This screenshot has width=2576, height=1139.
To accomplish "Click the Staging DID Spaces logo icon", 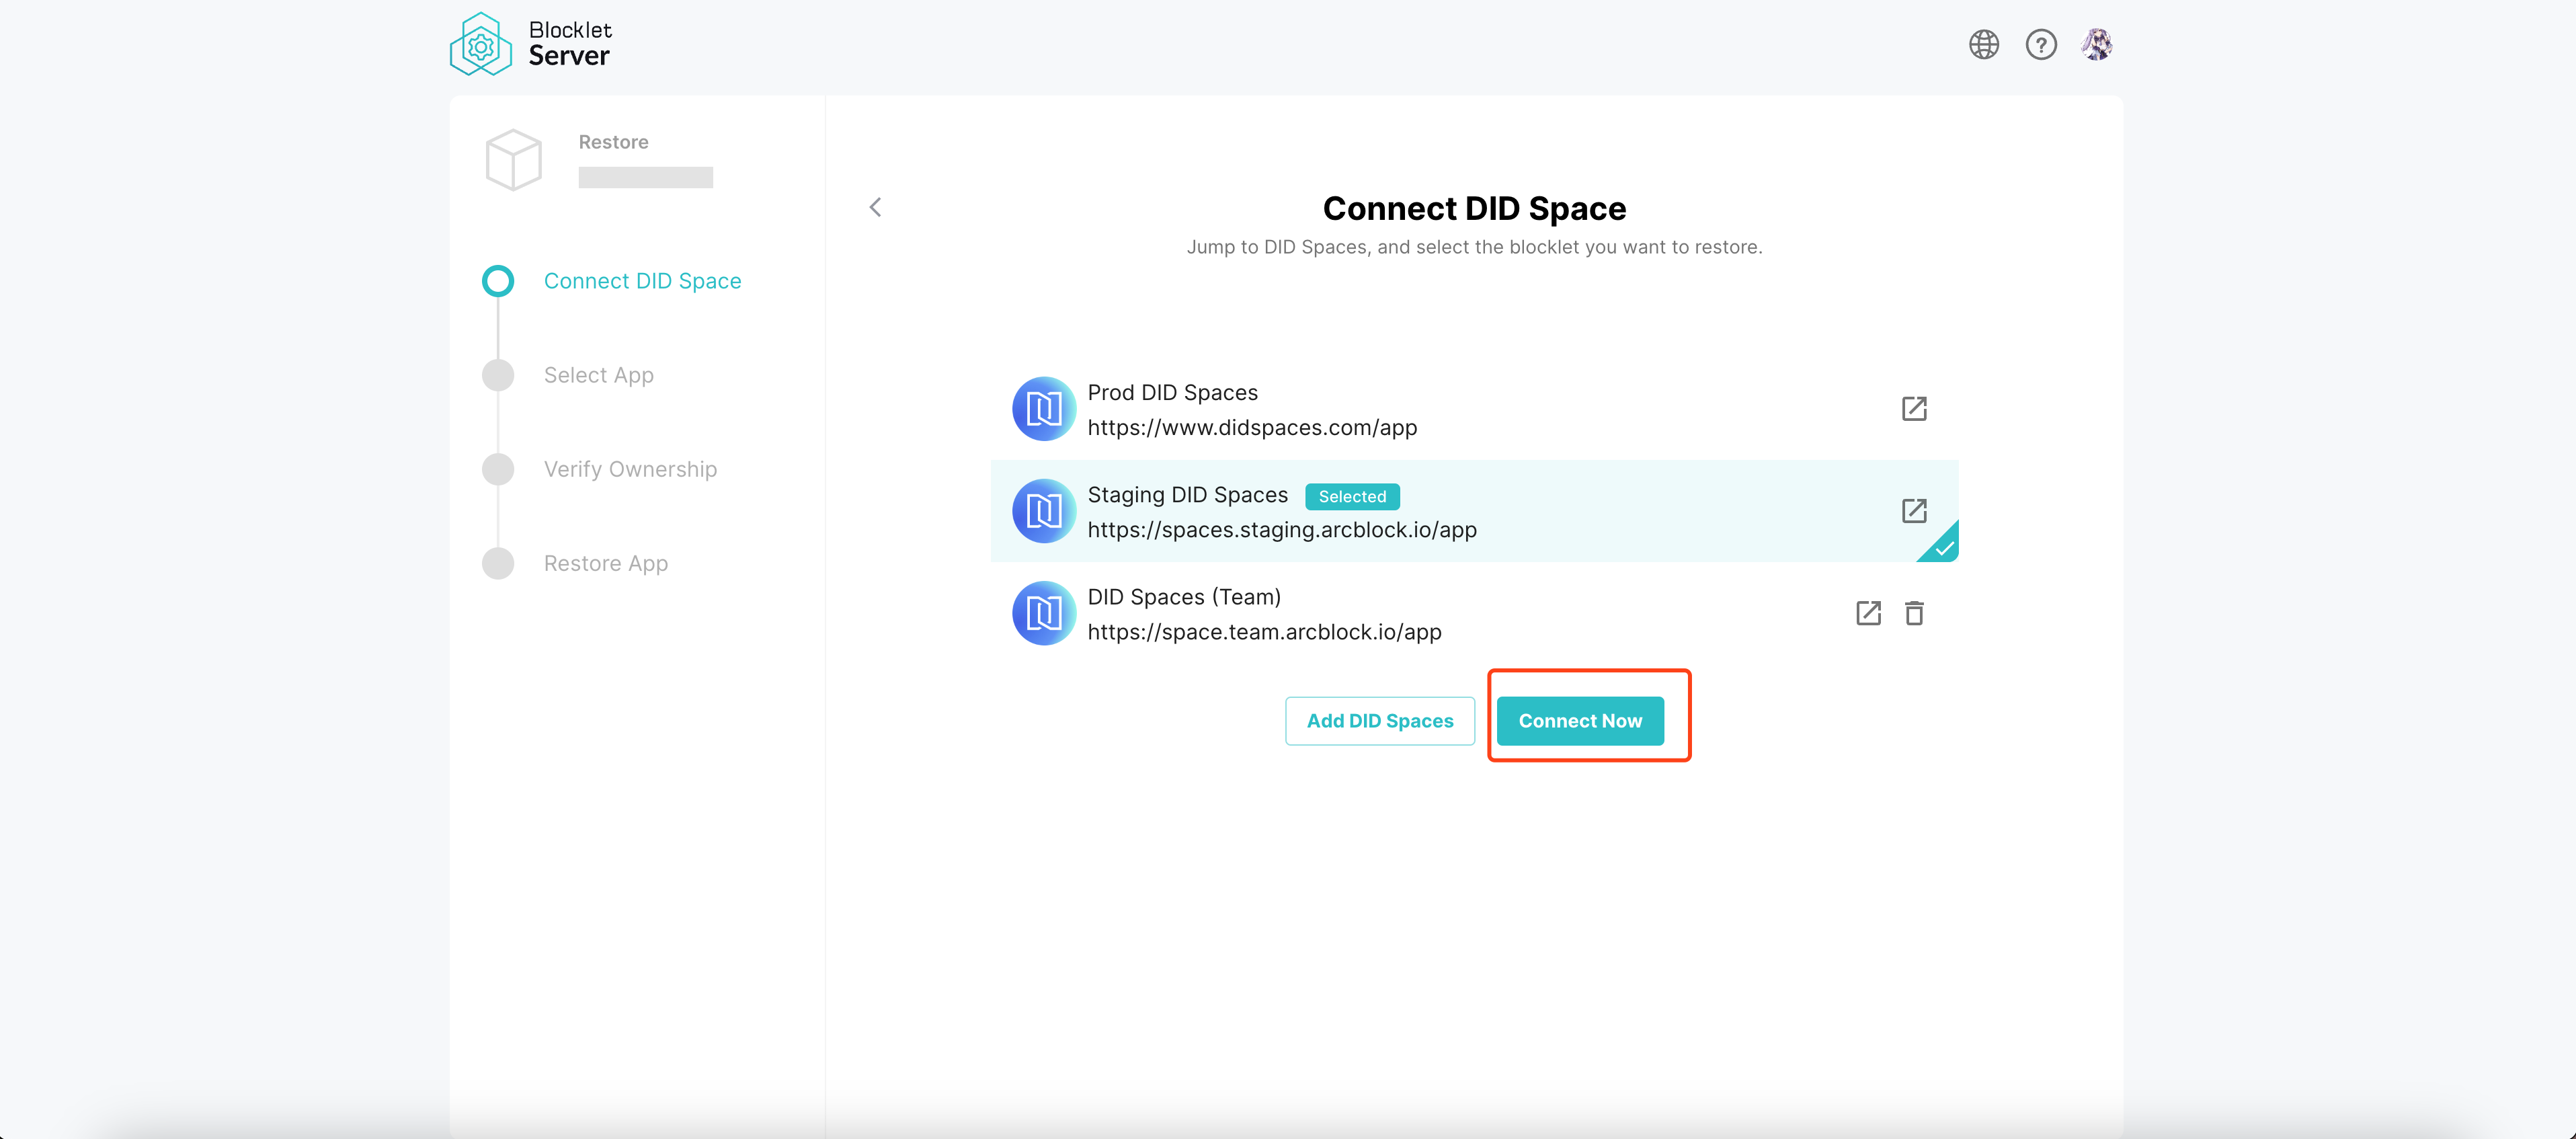I will 1044,511.
